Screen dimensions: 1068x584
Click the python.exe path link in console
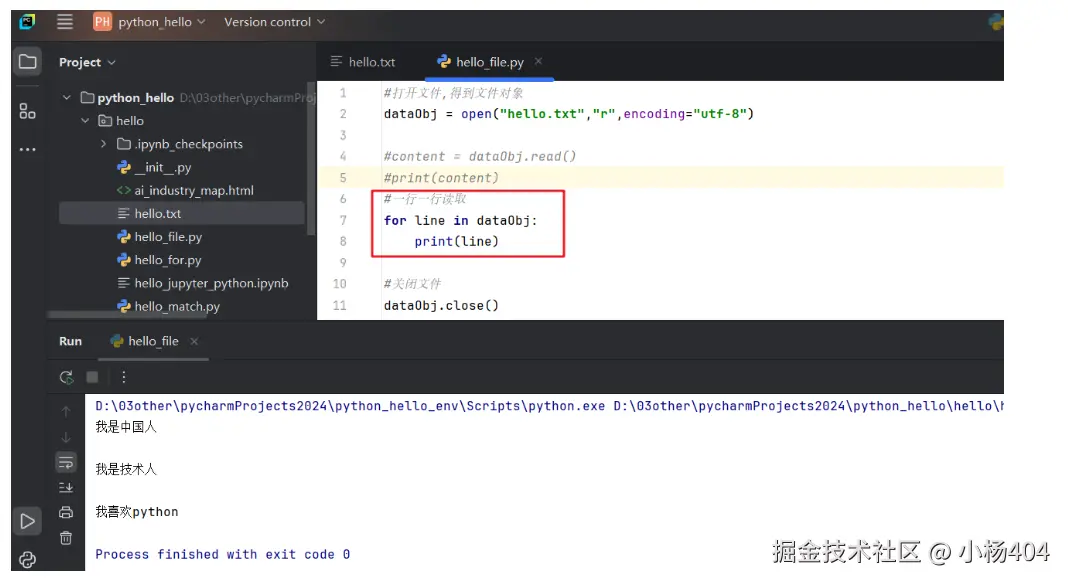(x=349, y=406)
